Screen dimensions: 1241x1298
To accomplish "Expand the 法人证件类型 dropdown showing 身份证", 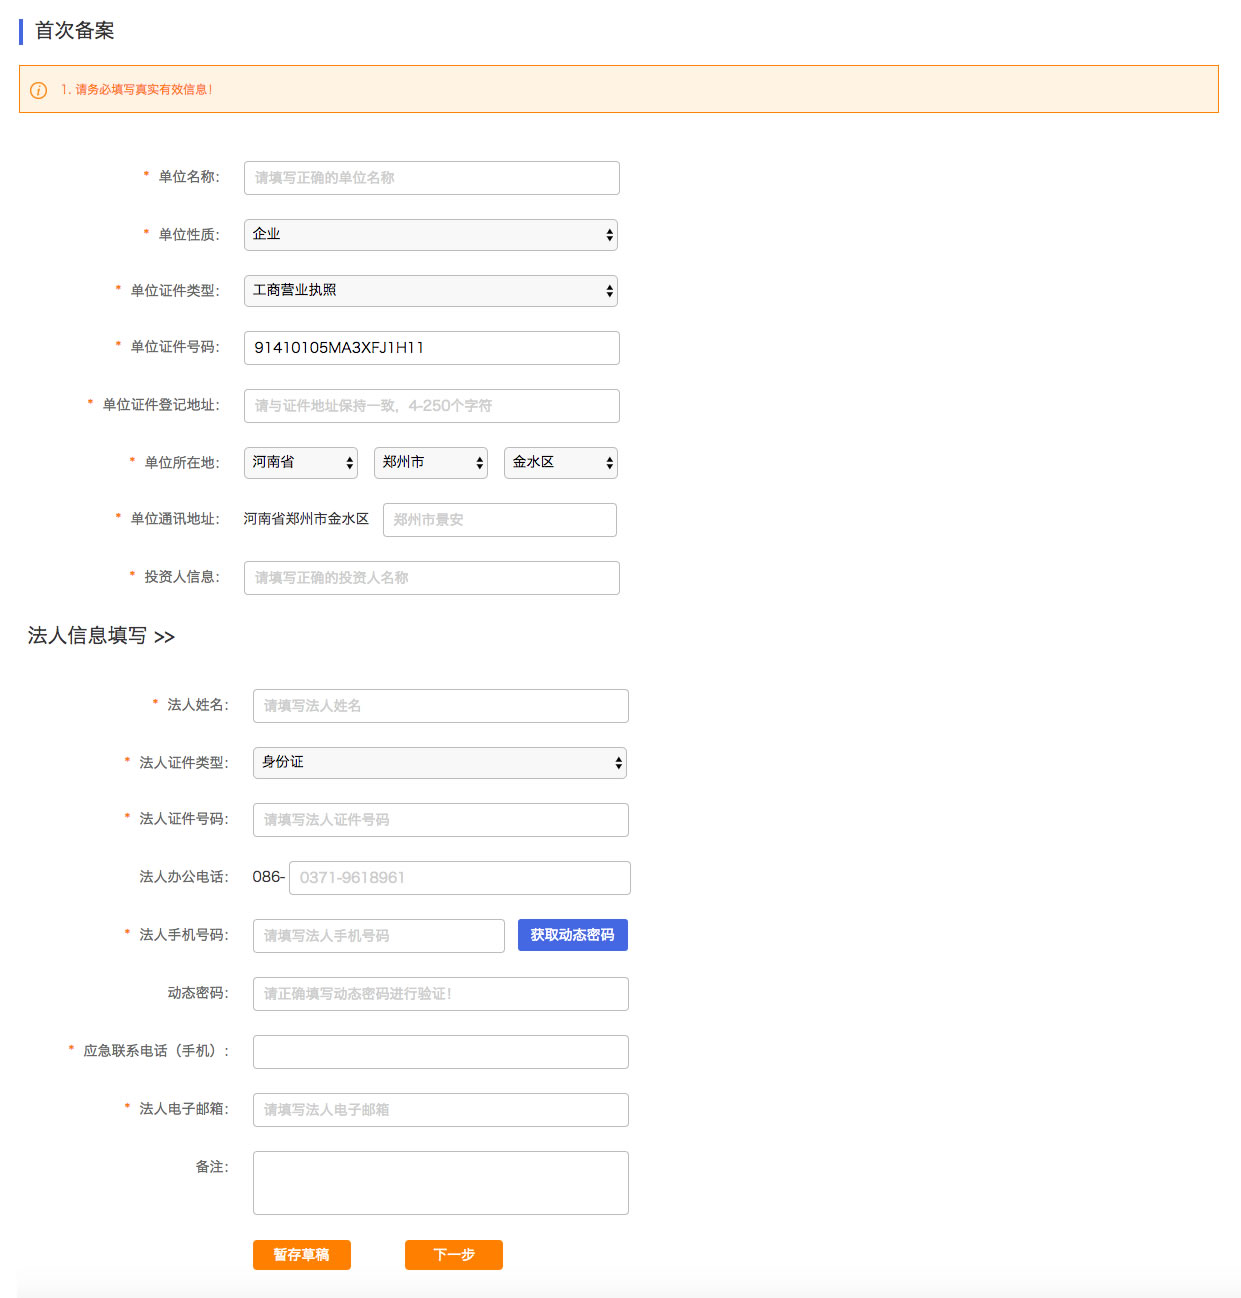I will (439, 763).
